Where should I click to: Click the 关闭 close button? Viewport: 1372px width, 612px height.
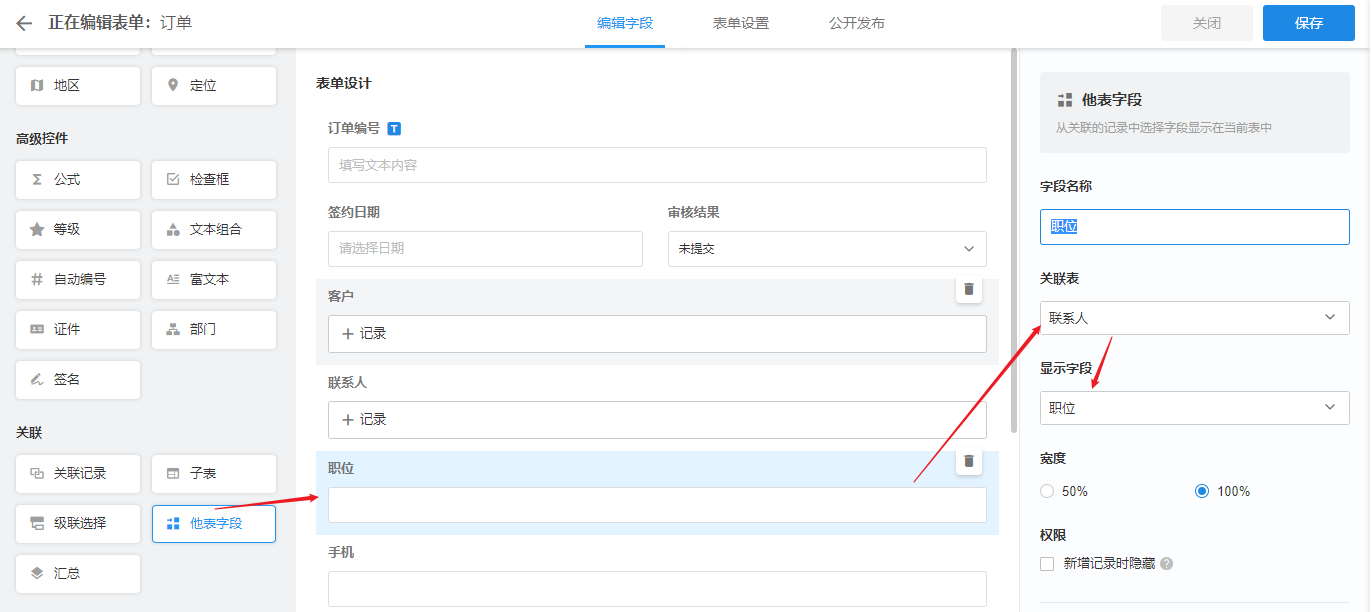point(1207,23)
